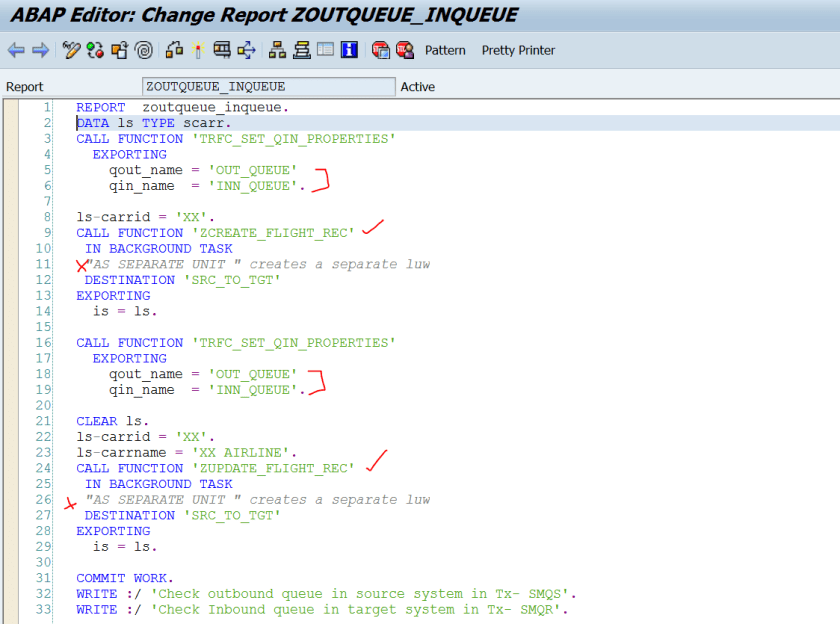Set external breakpoint stop icon with user
Image resolution: width=840 pixels, height=624 pixels.
pyautogui.click(x=405, y=50)
